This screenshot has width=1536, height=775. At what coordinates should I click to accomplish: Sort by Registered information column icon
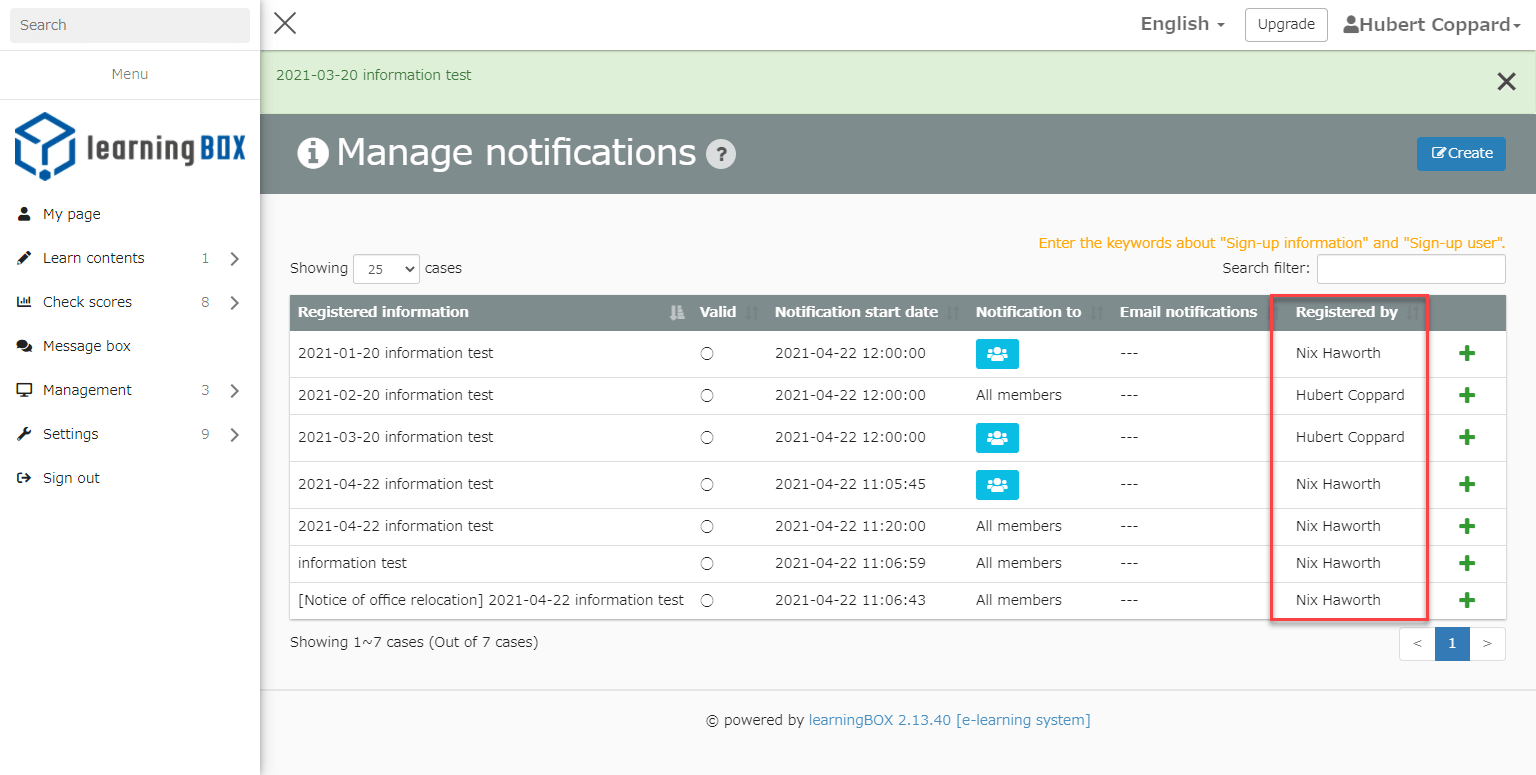coord(678,313)
